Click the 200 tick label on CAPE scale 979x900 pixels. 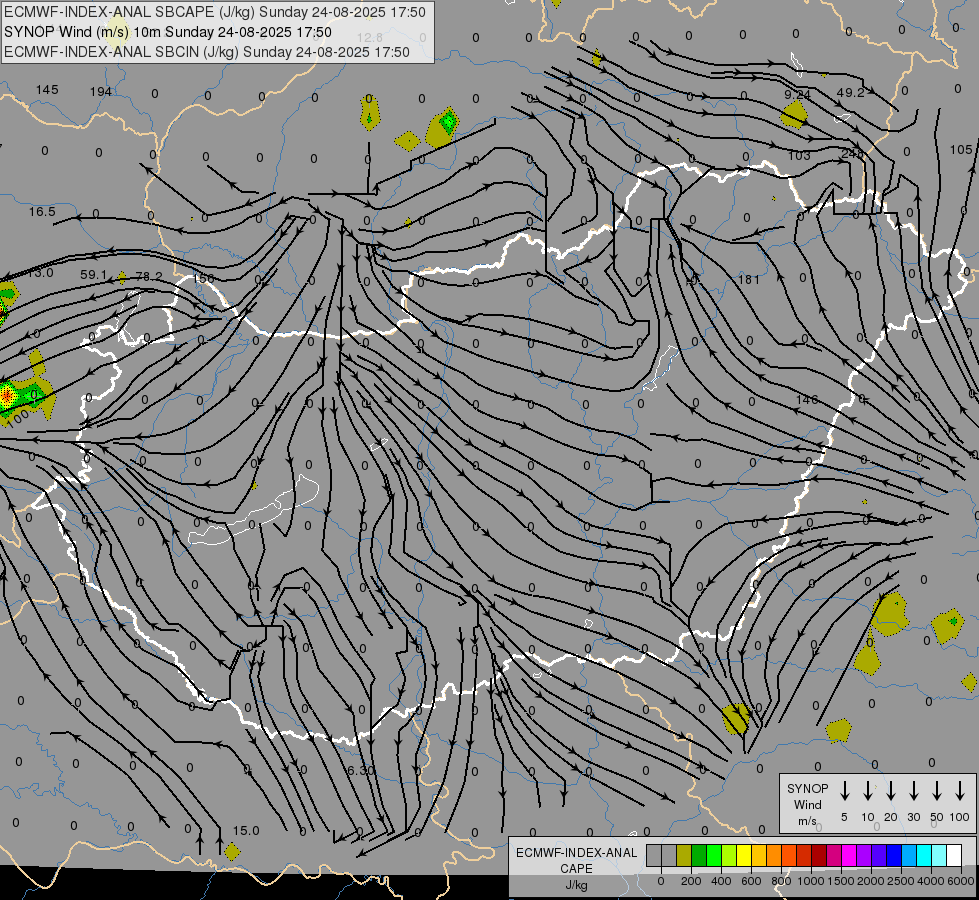691,881
